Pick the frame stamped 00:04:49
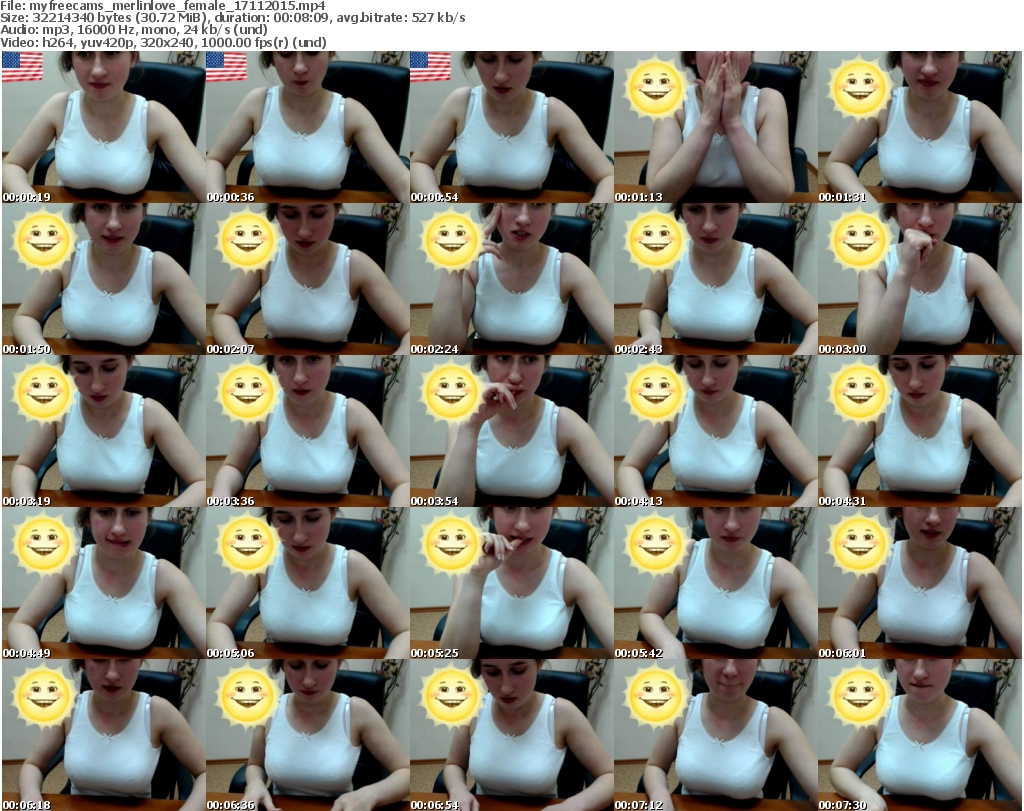Image resolution: width=1024 pixels, height=811 pixels. coord(104,584)
